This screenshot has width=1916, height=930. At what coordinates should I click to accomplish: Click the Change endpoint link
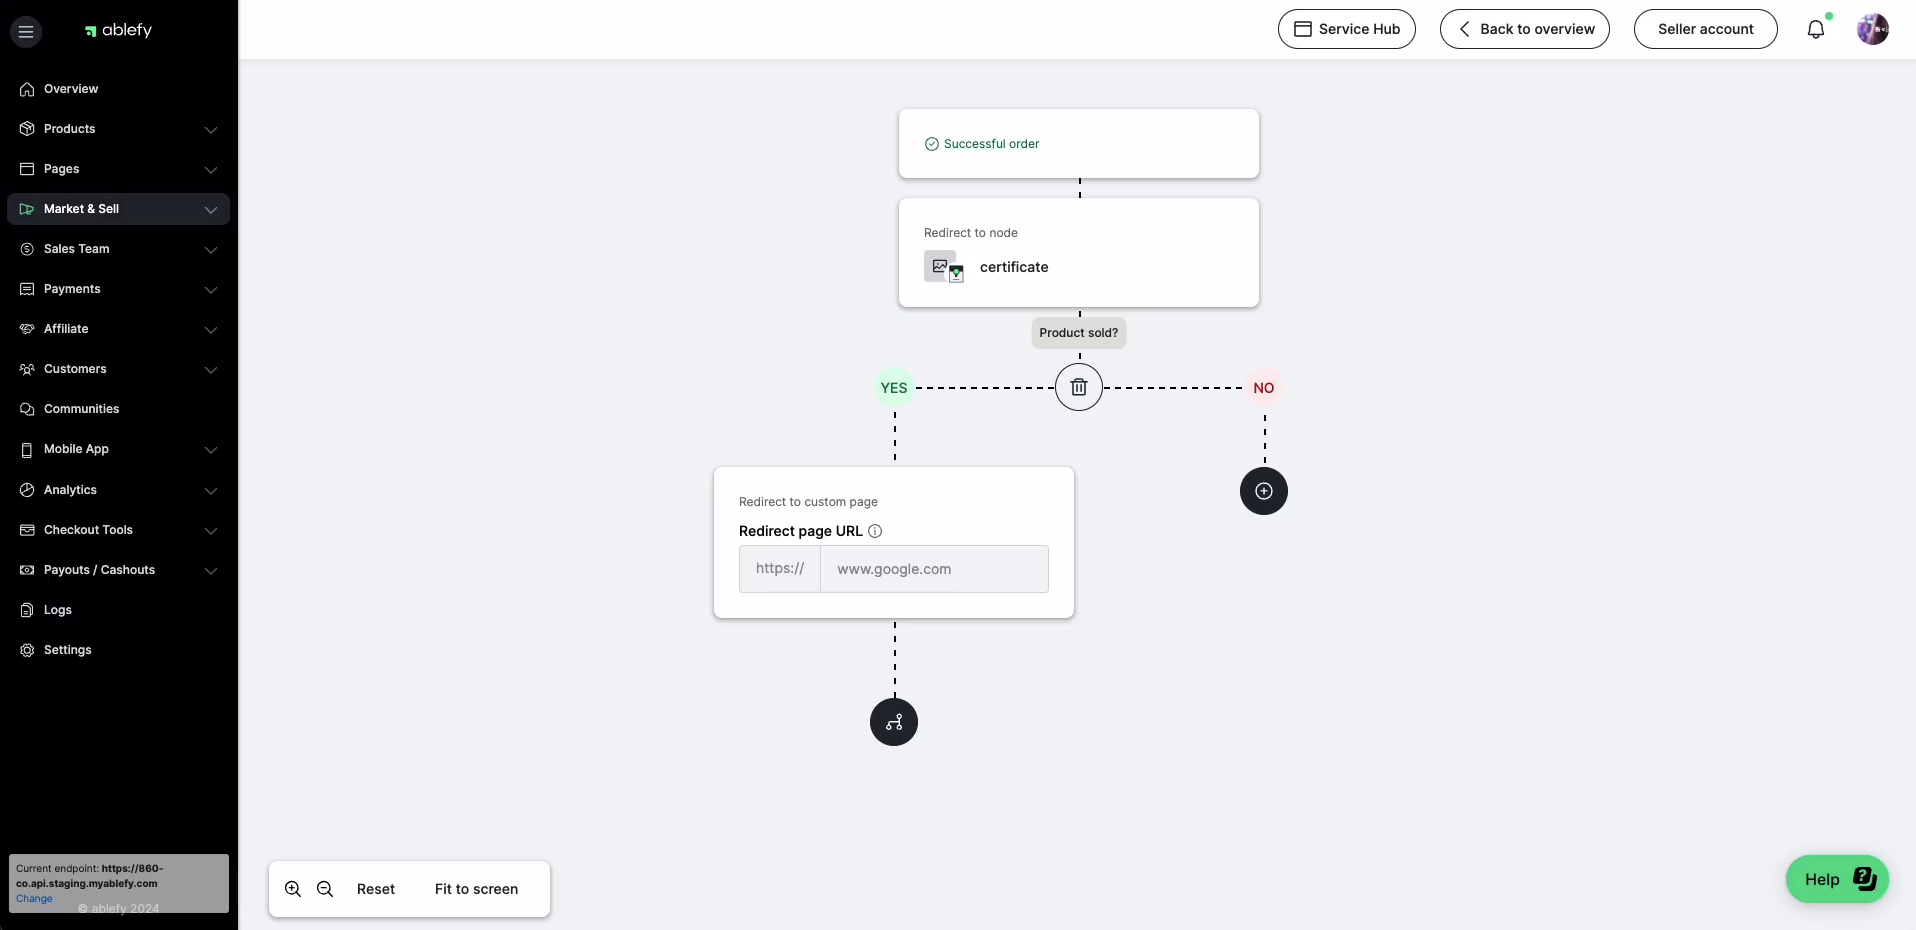35,898
